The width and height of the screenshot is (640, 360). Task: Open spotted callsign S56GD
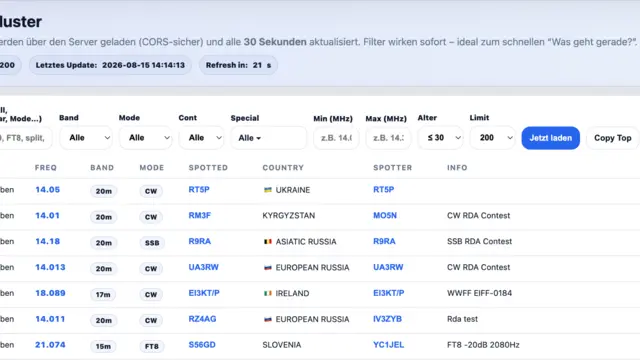click(x=202, y=345)
